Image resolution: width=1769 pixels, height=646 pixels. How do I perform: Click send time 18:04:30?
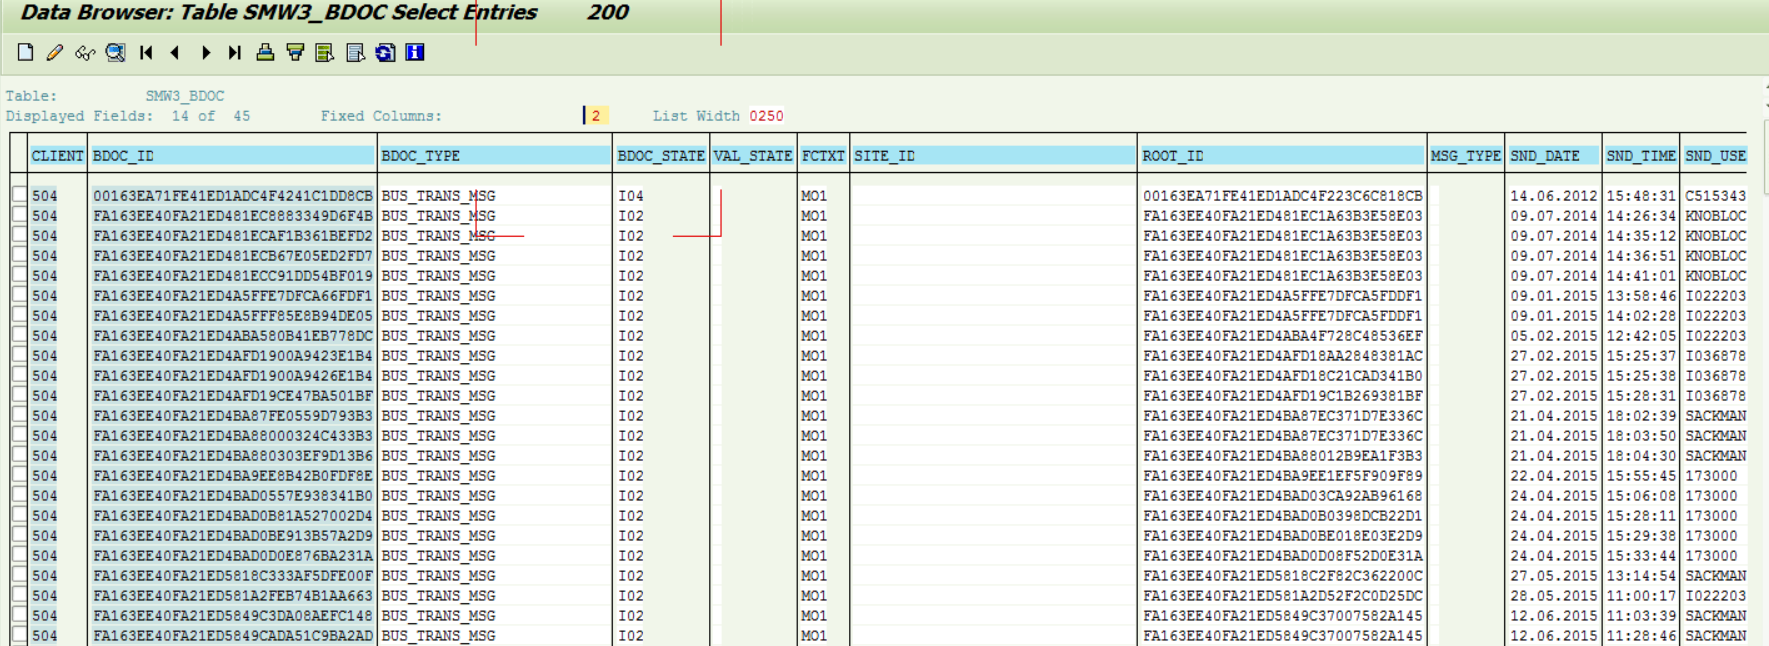click(1641, 456)
